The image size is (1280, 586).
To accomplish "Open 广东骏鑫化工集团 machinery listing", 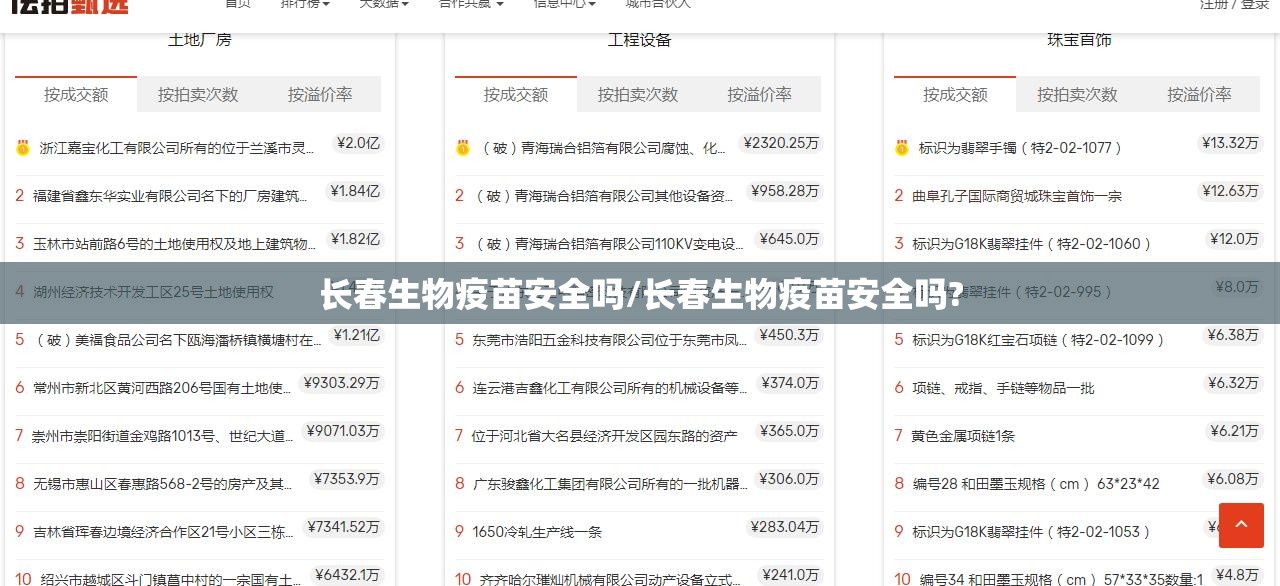I will (610, 484).
